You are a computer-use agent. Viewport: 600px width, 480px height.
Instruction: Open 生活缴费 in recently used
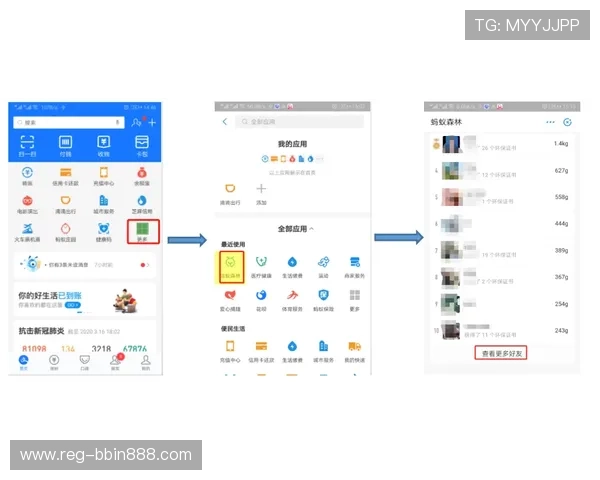292,267
